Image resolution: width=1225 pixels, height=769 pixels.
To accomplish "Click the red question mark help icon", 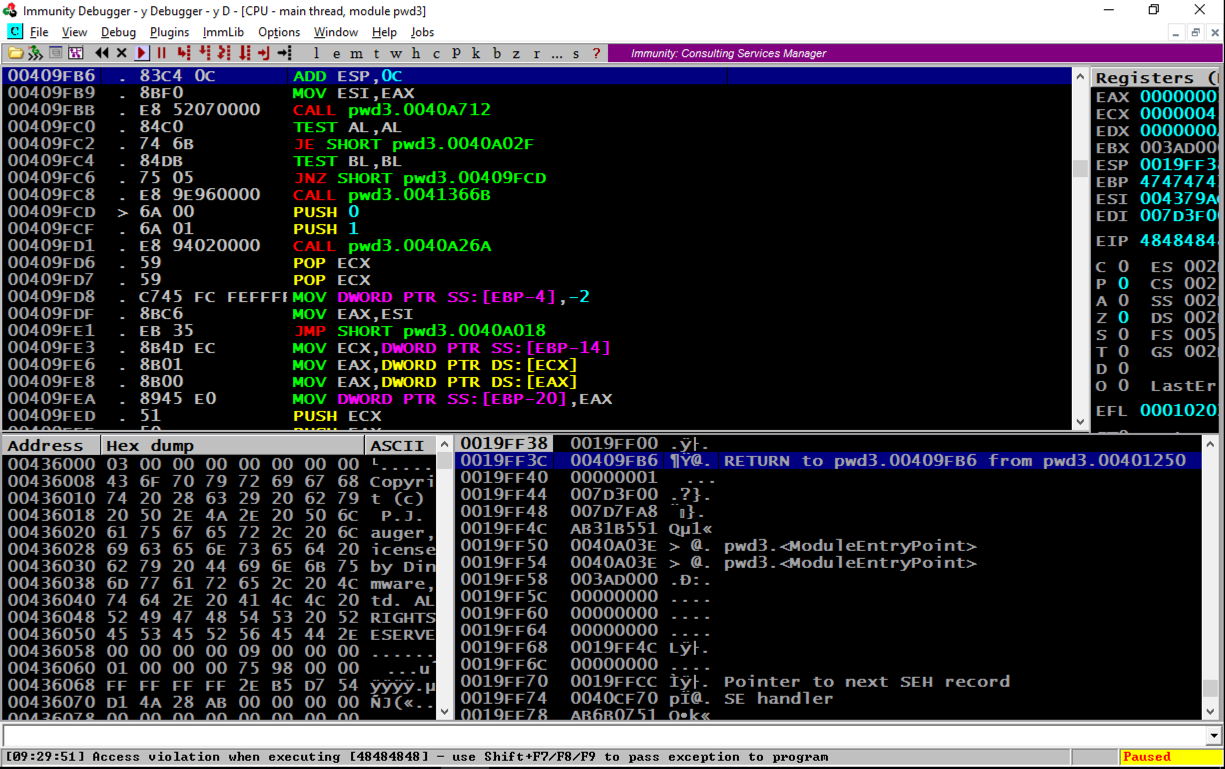I will coord(597,53).
